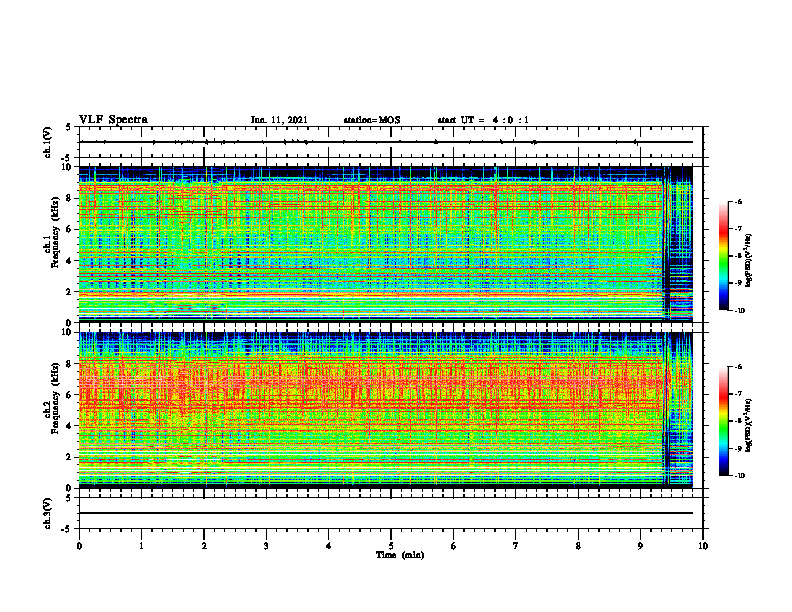
Task: Click the ch.2 color scale bar
Action: coord(724,421)
